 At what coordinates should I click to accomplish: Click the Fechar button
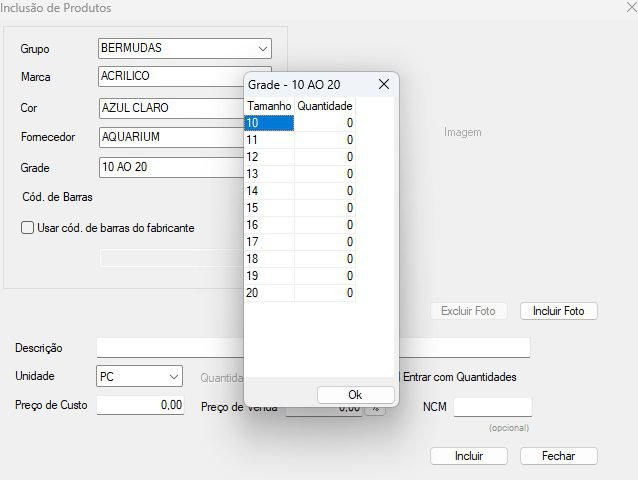pyautogui.click(x=558, y=456)
